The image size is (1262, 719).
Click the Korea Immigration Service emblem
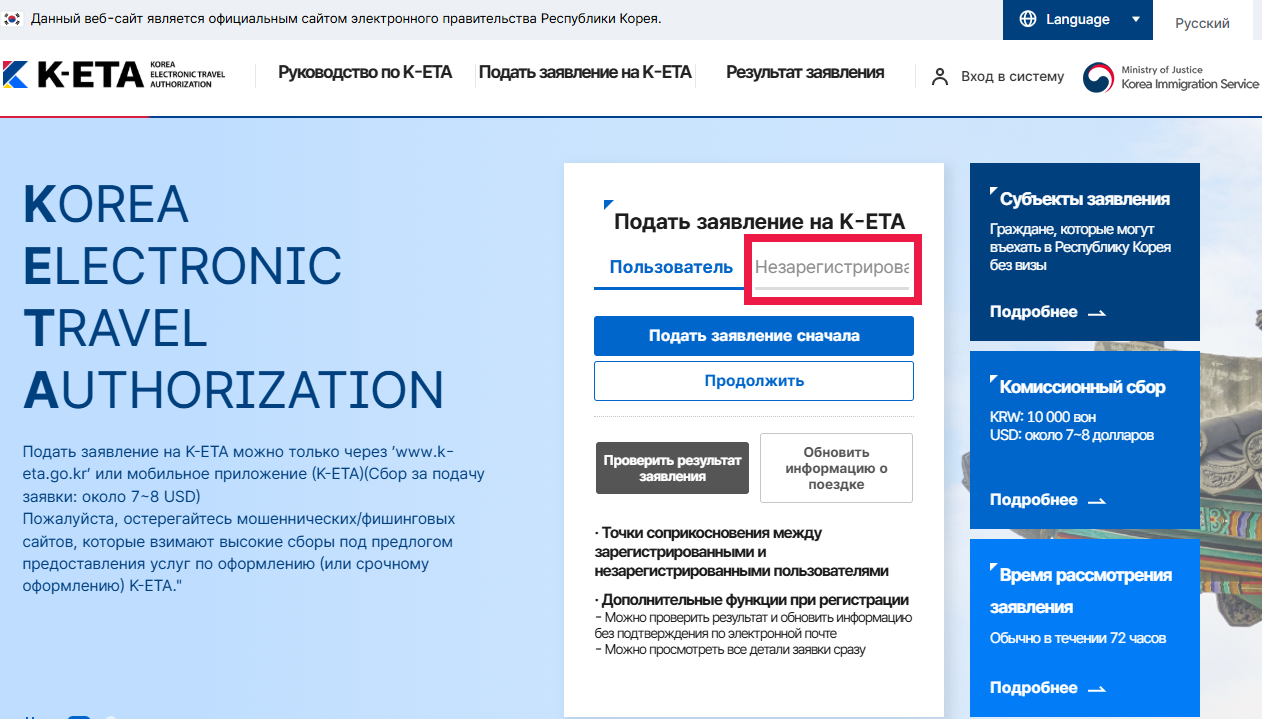pos(1098,78)
